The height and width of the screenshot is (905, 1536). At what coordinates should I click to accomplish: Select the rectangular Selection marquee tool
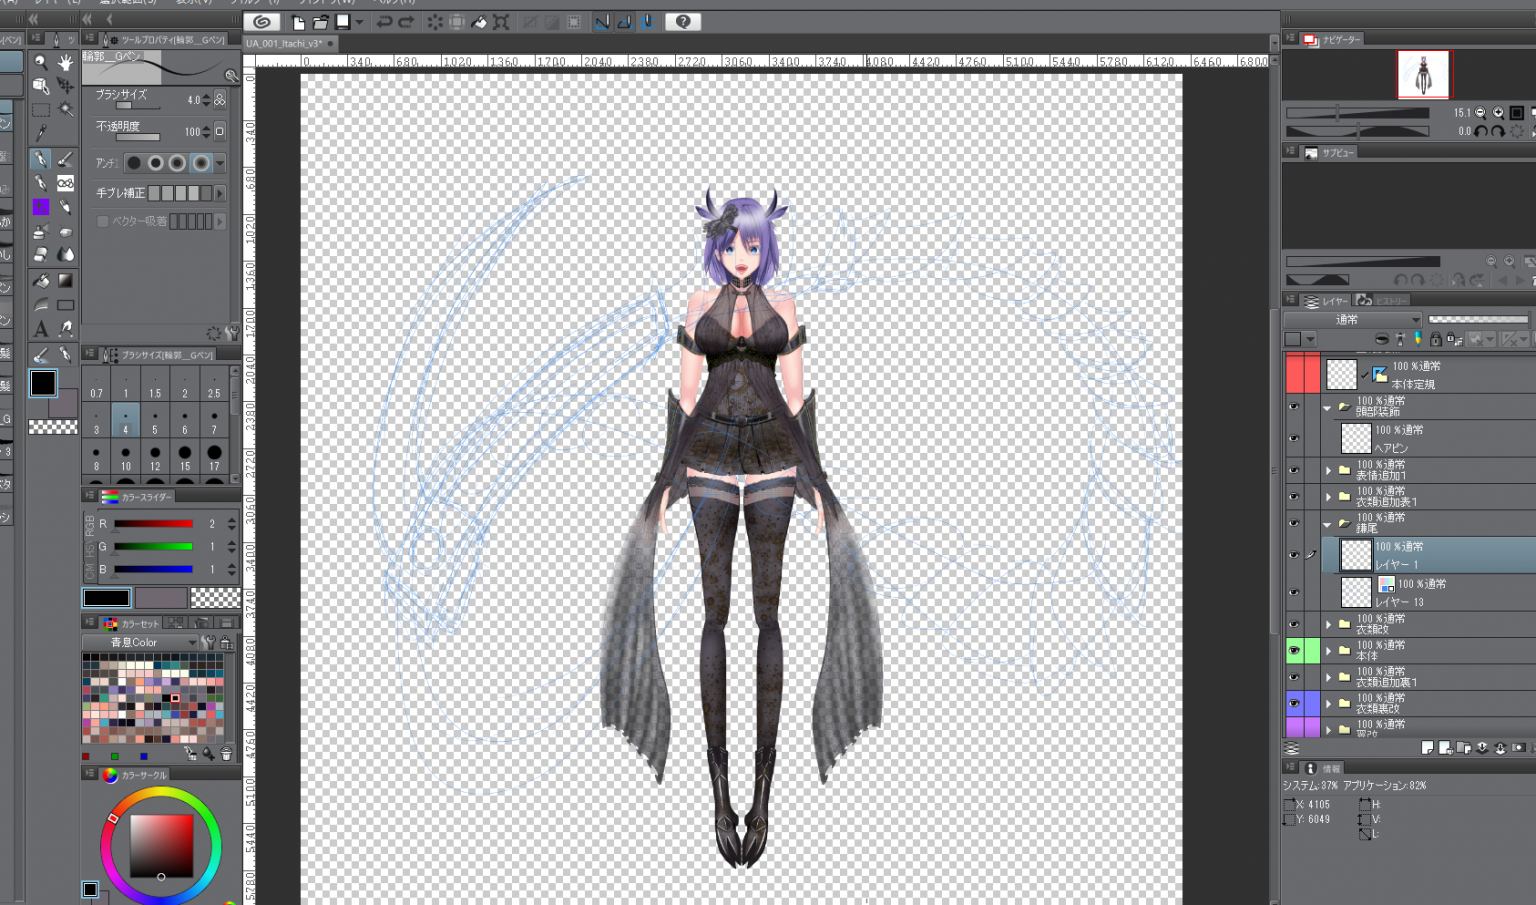41,110
